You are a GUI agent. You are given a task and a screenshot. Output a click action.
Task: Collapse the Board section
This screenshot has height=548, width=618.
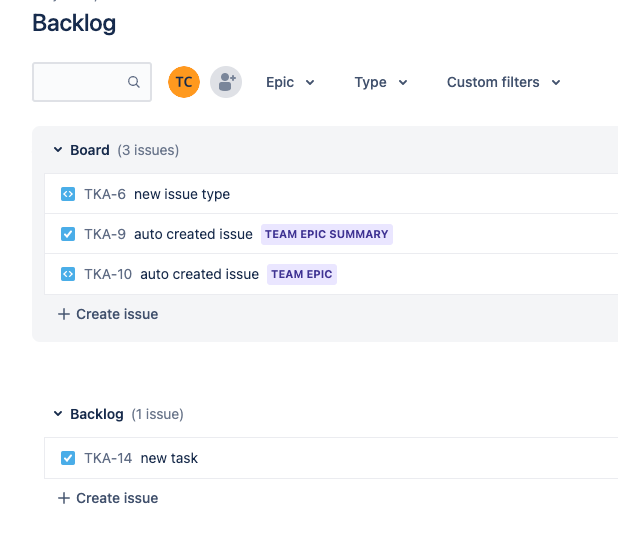tap(58, 150)
